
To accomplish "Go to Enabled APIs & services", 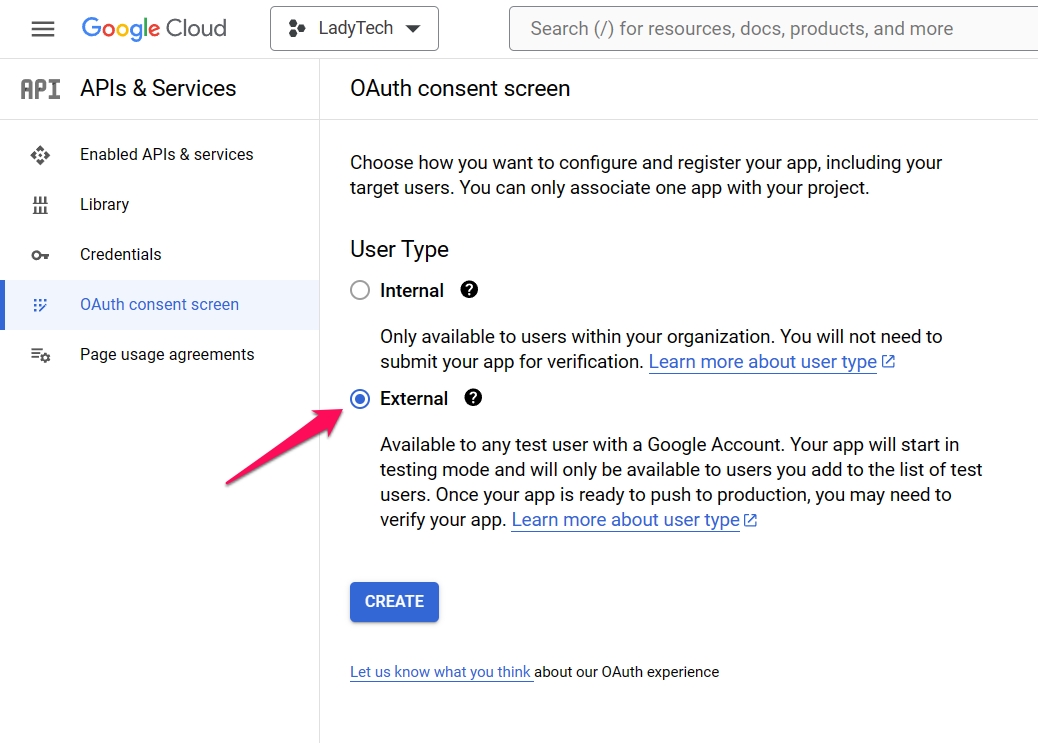I will coord(160,154).
